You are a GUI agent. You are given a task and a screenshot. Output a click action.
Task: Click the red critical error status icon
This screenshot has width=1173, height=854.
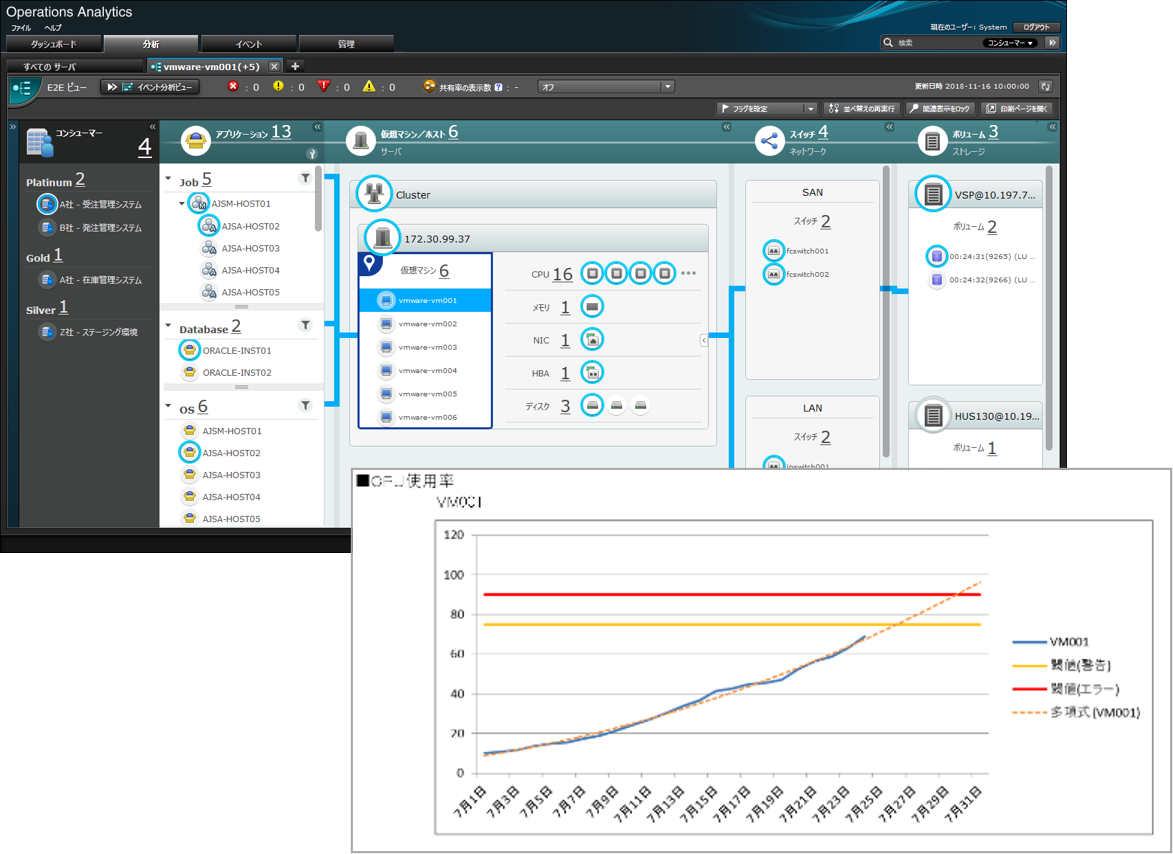tap(233, 87)
